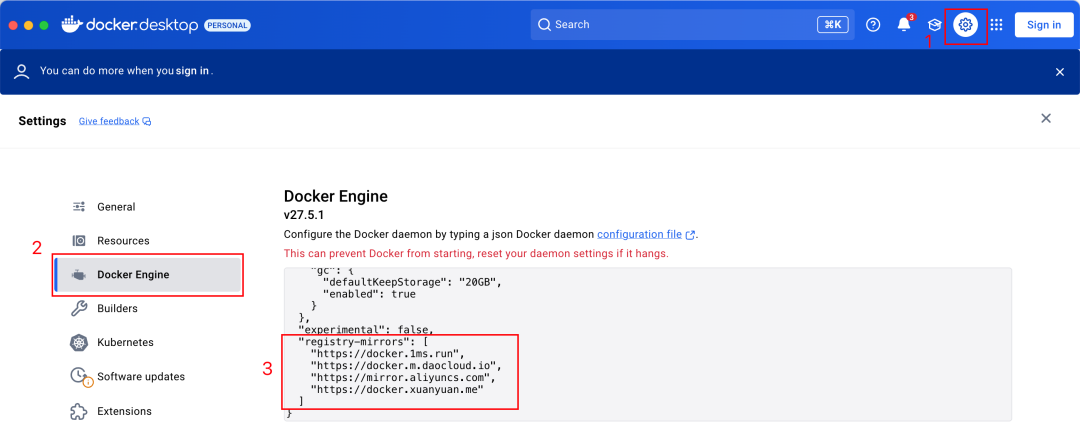Click the search magnifier icon
Screen dimensions: 1080x448
tap(544, 25)
